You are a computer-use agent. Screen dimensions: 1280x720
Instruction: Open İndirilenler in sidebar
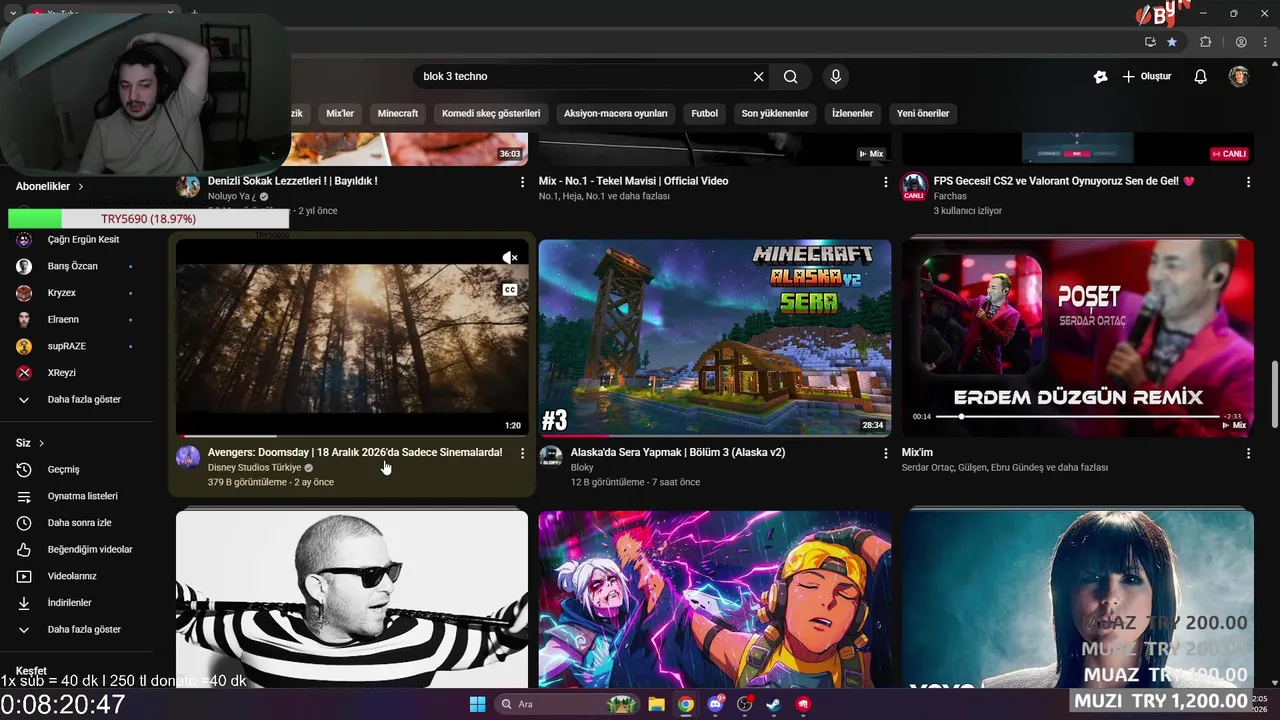[76, 603]
